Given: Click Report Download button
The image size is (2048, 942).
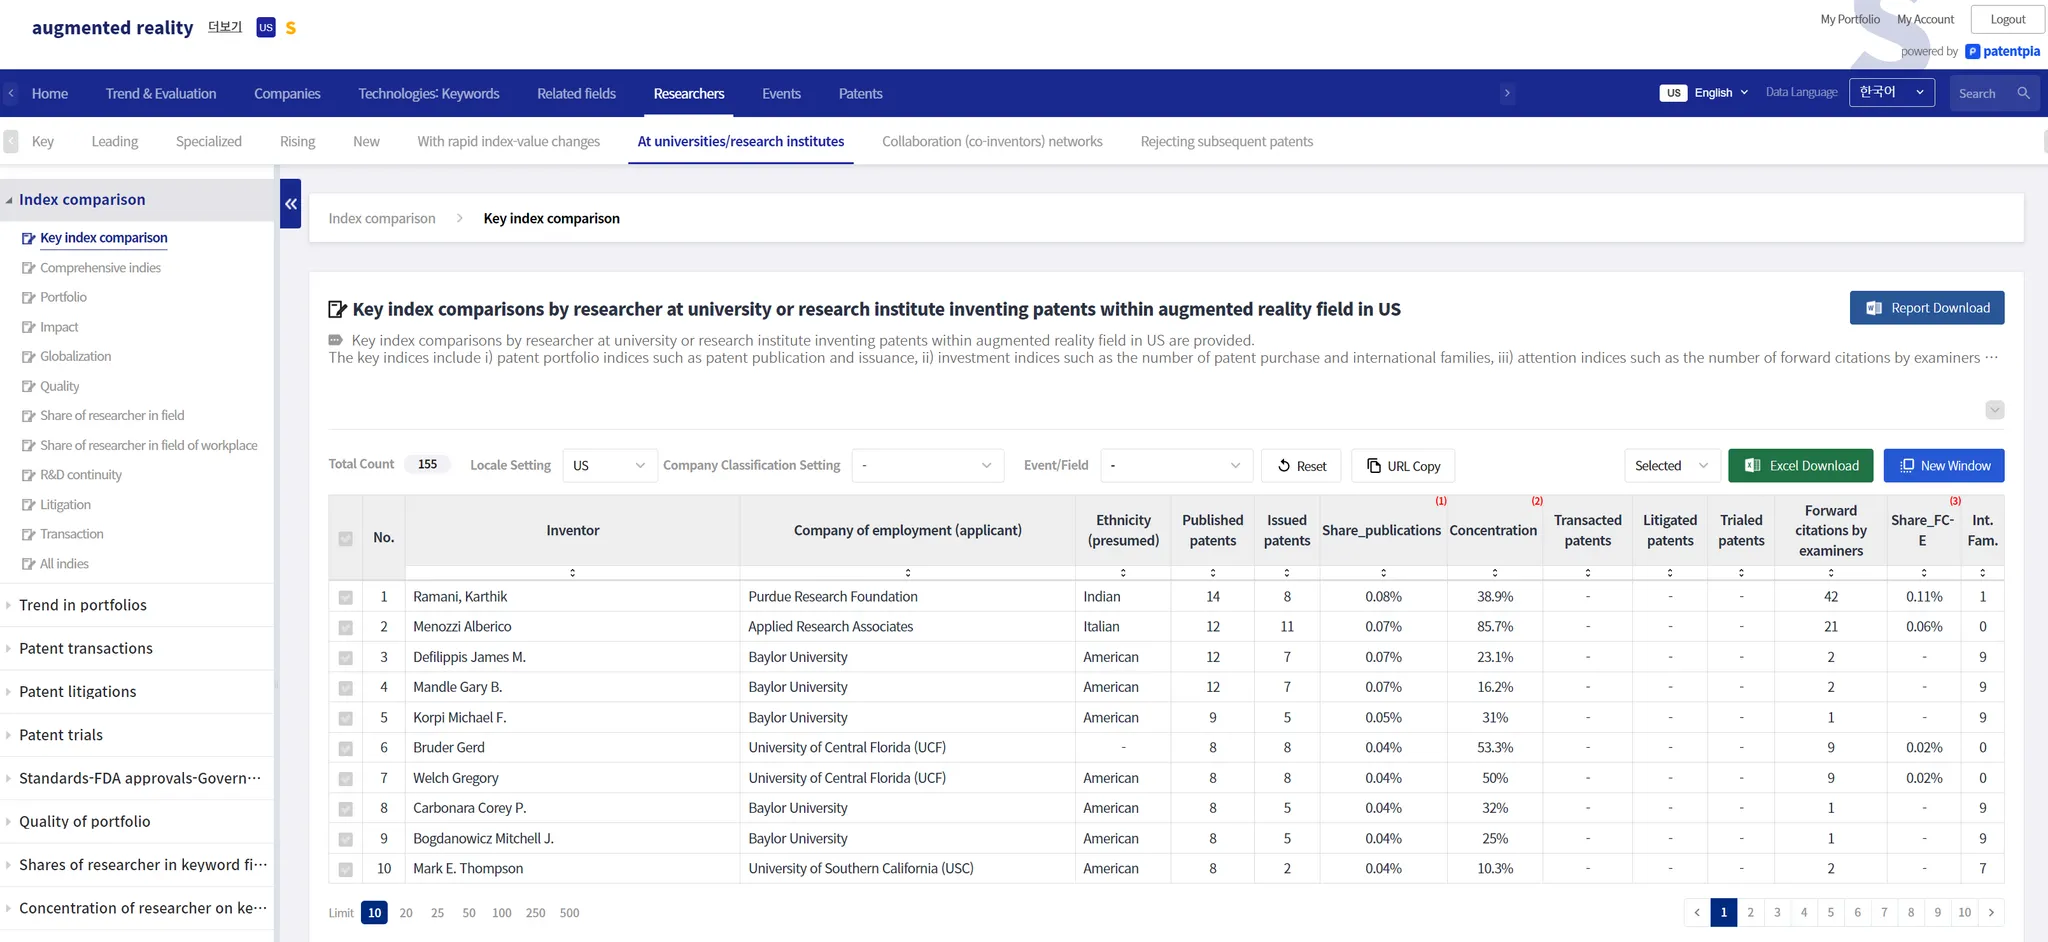Looking at the screenshot, I should tap(1926, 308).
